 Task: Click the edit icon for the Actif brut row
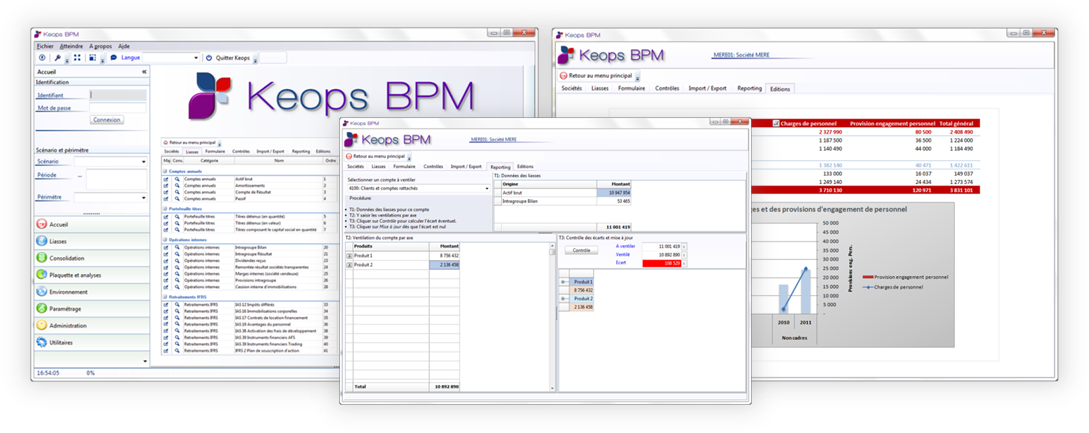[166, 179]
